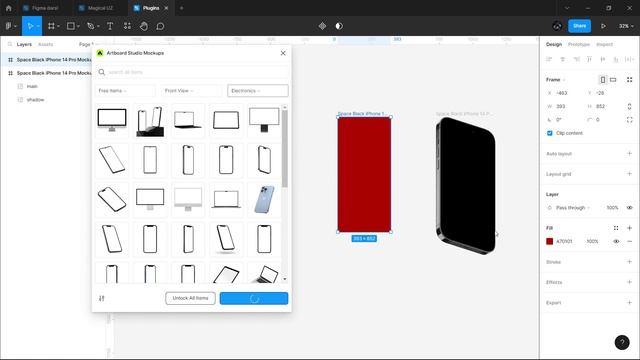Image resolution: width=640 pixels, height=360 pixels.
Task: Click the Fill styles four-dots icon
Action: pos(616,228)
